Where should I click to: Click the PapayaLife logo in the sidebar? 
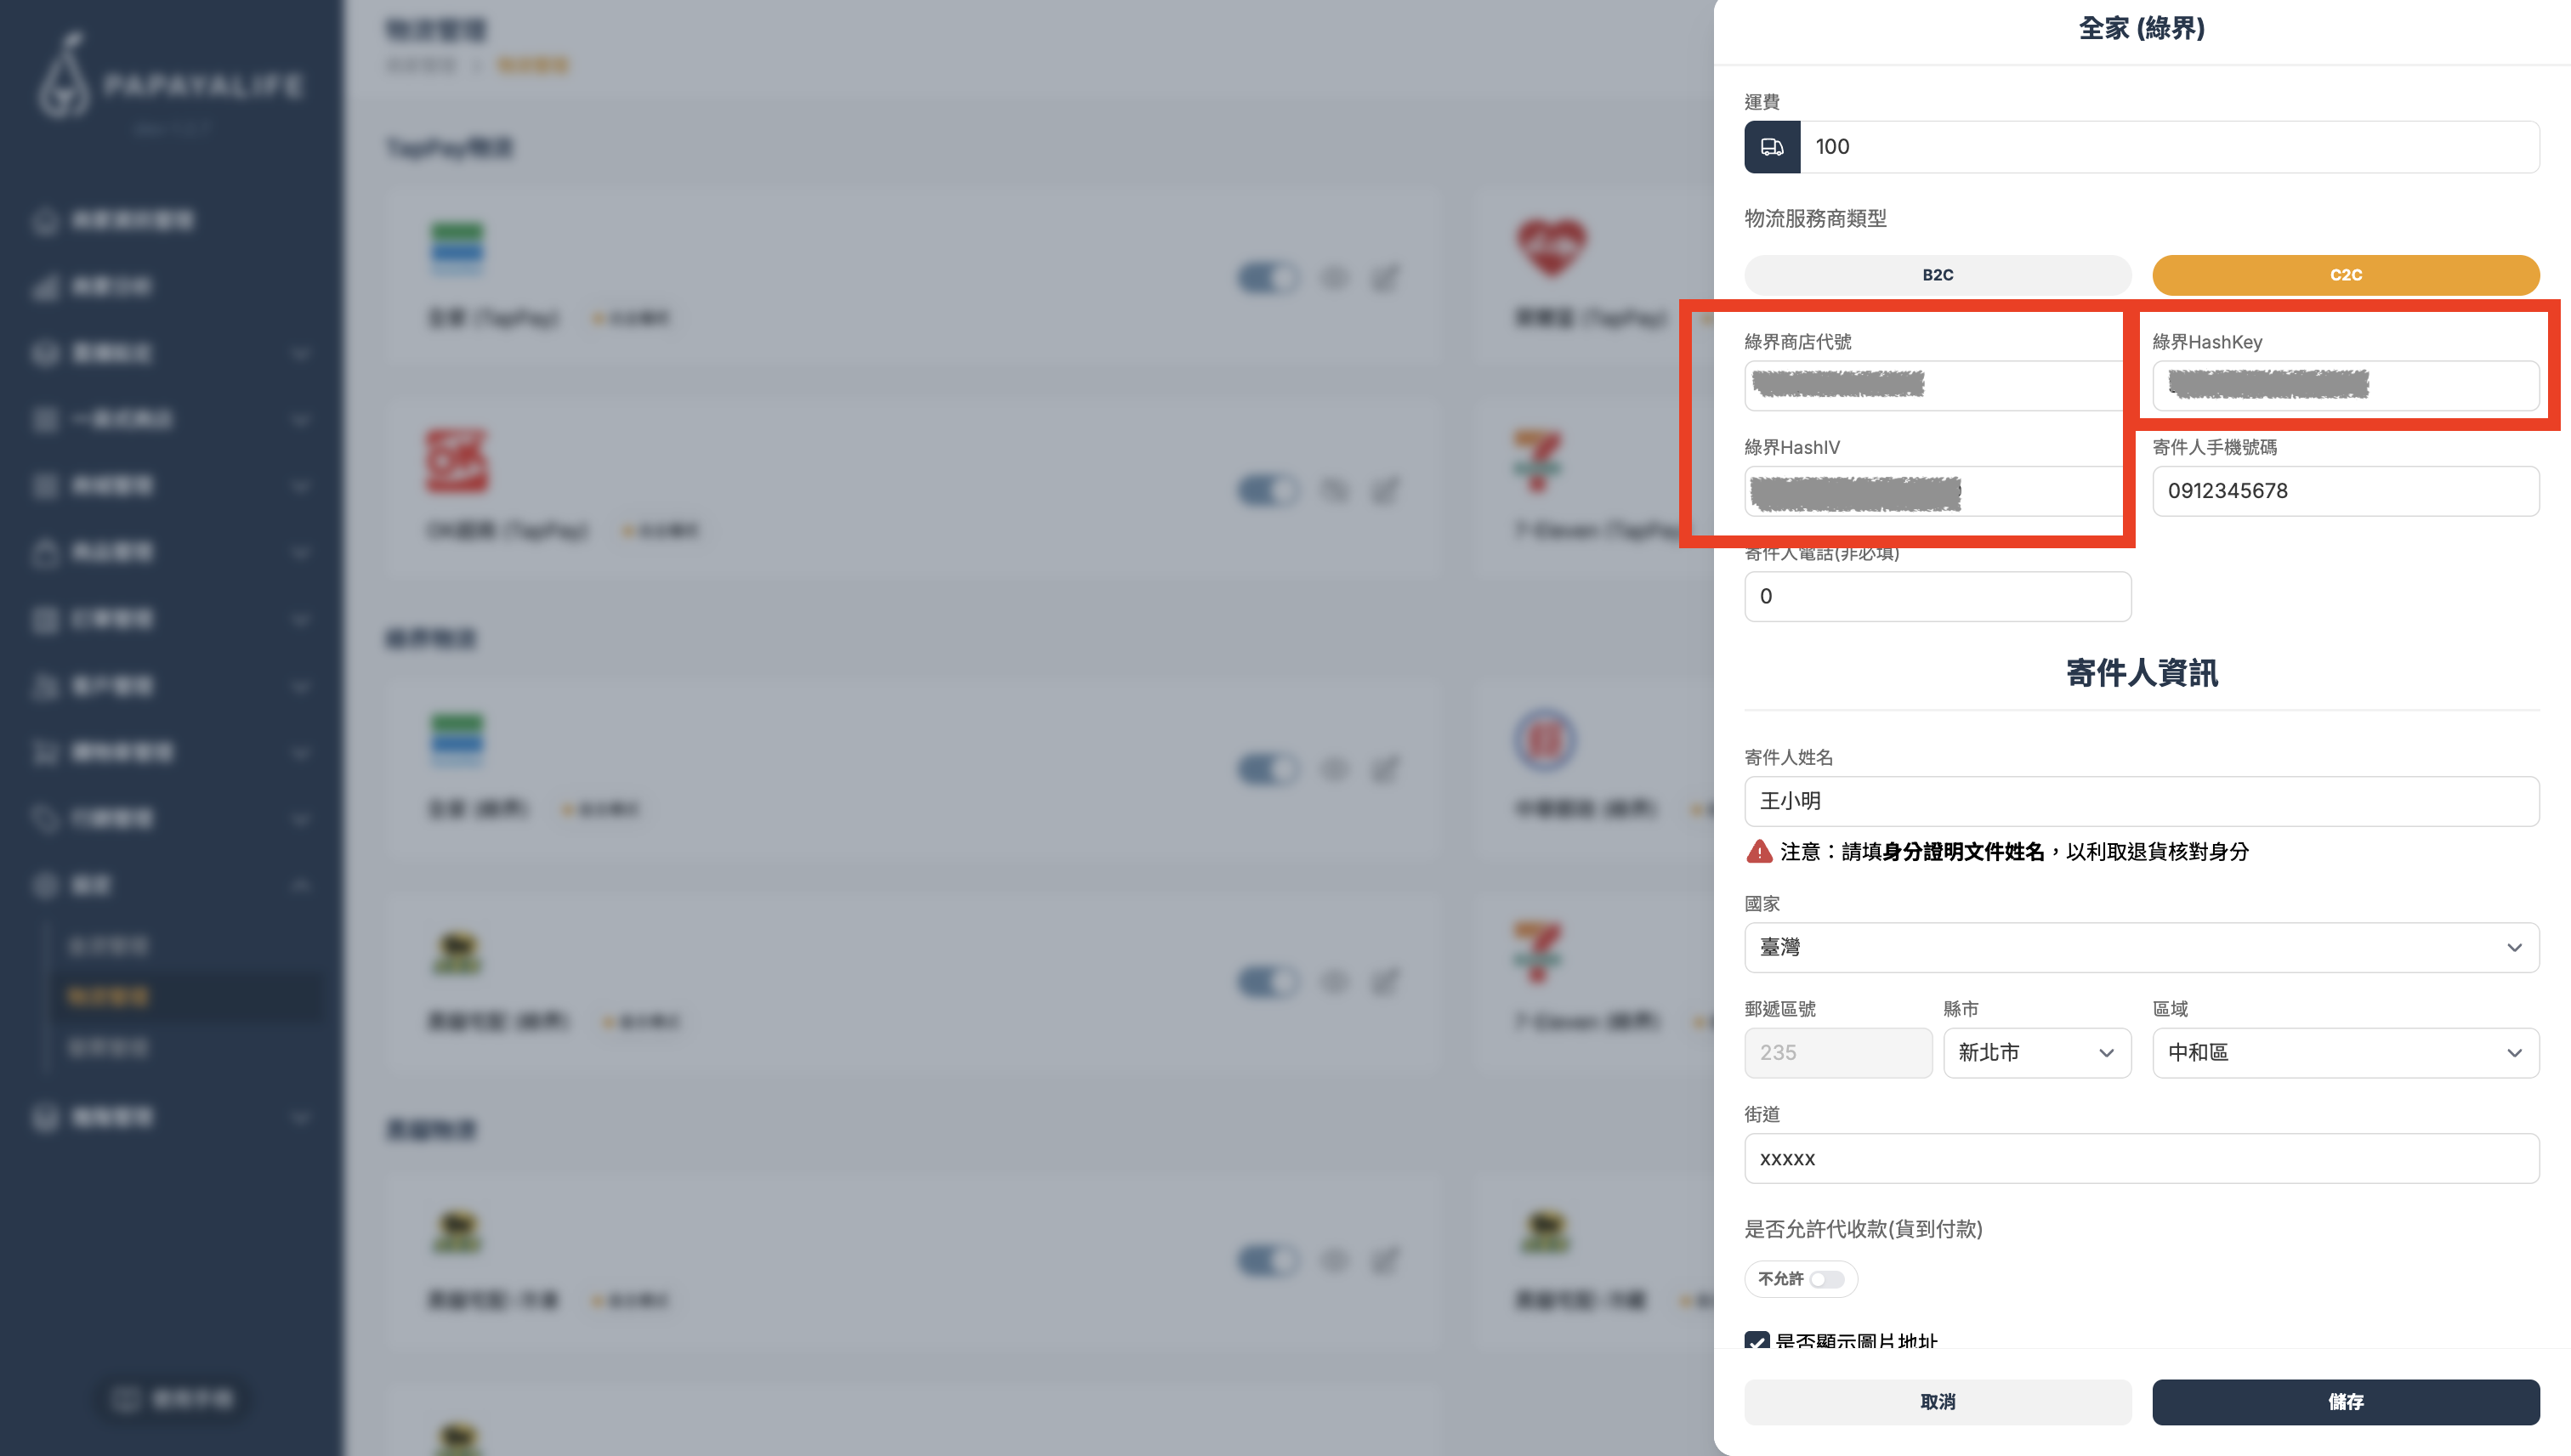pyautogui.click(x=170, y=78)
